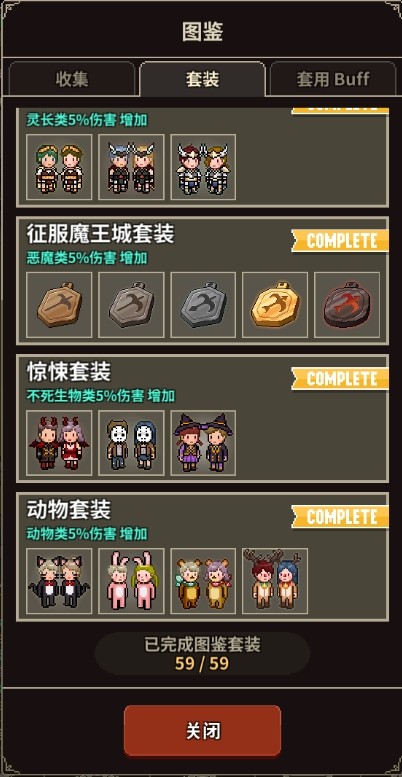Select the winged helmet armor pair
The image size is (402, 777).
(x=131, y=167)
